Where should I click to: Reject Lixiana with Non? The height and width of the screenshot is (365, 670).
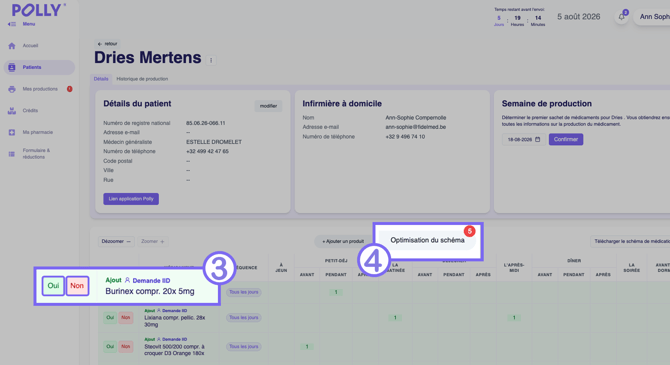tap(126, 318)
